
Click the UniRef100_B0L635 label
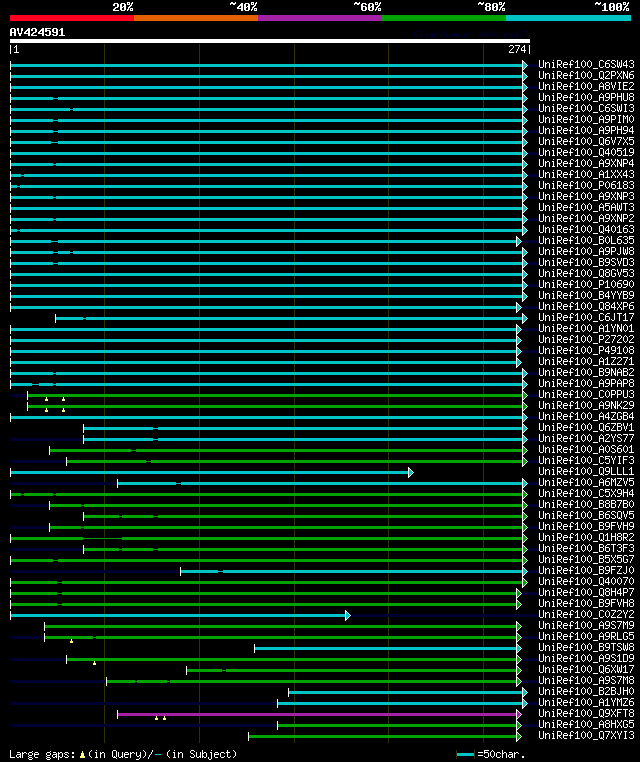click(x=586, y=240)
